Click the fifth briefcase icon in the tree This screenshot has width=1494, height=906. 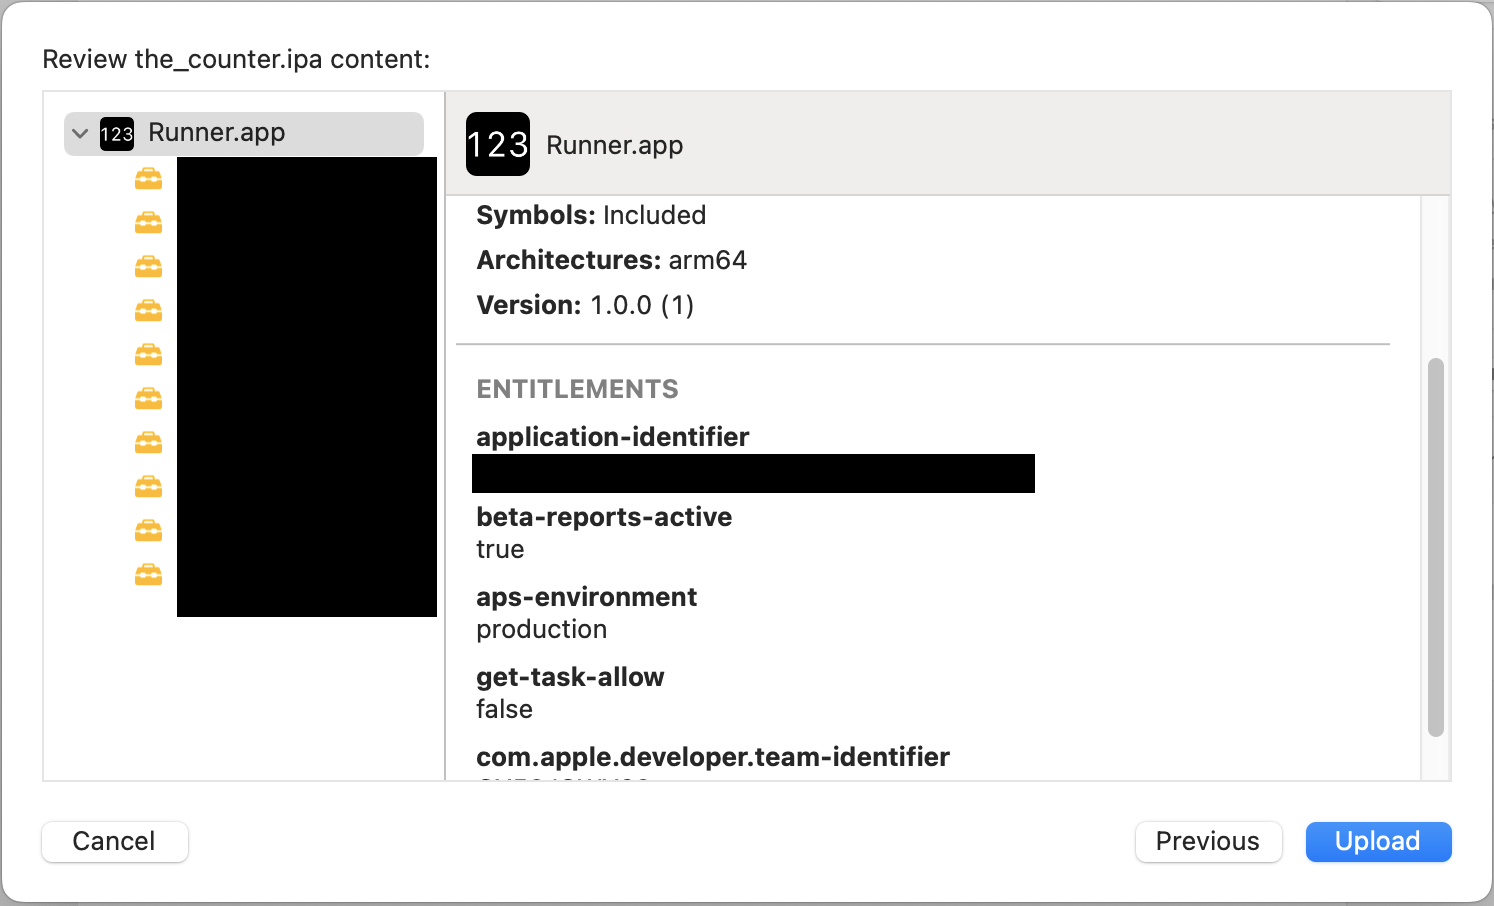148,354
